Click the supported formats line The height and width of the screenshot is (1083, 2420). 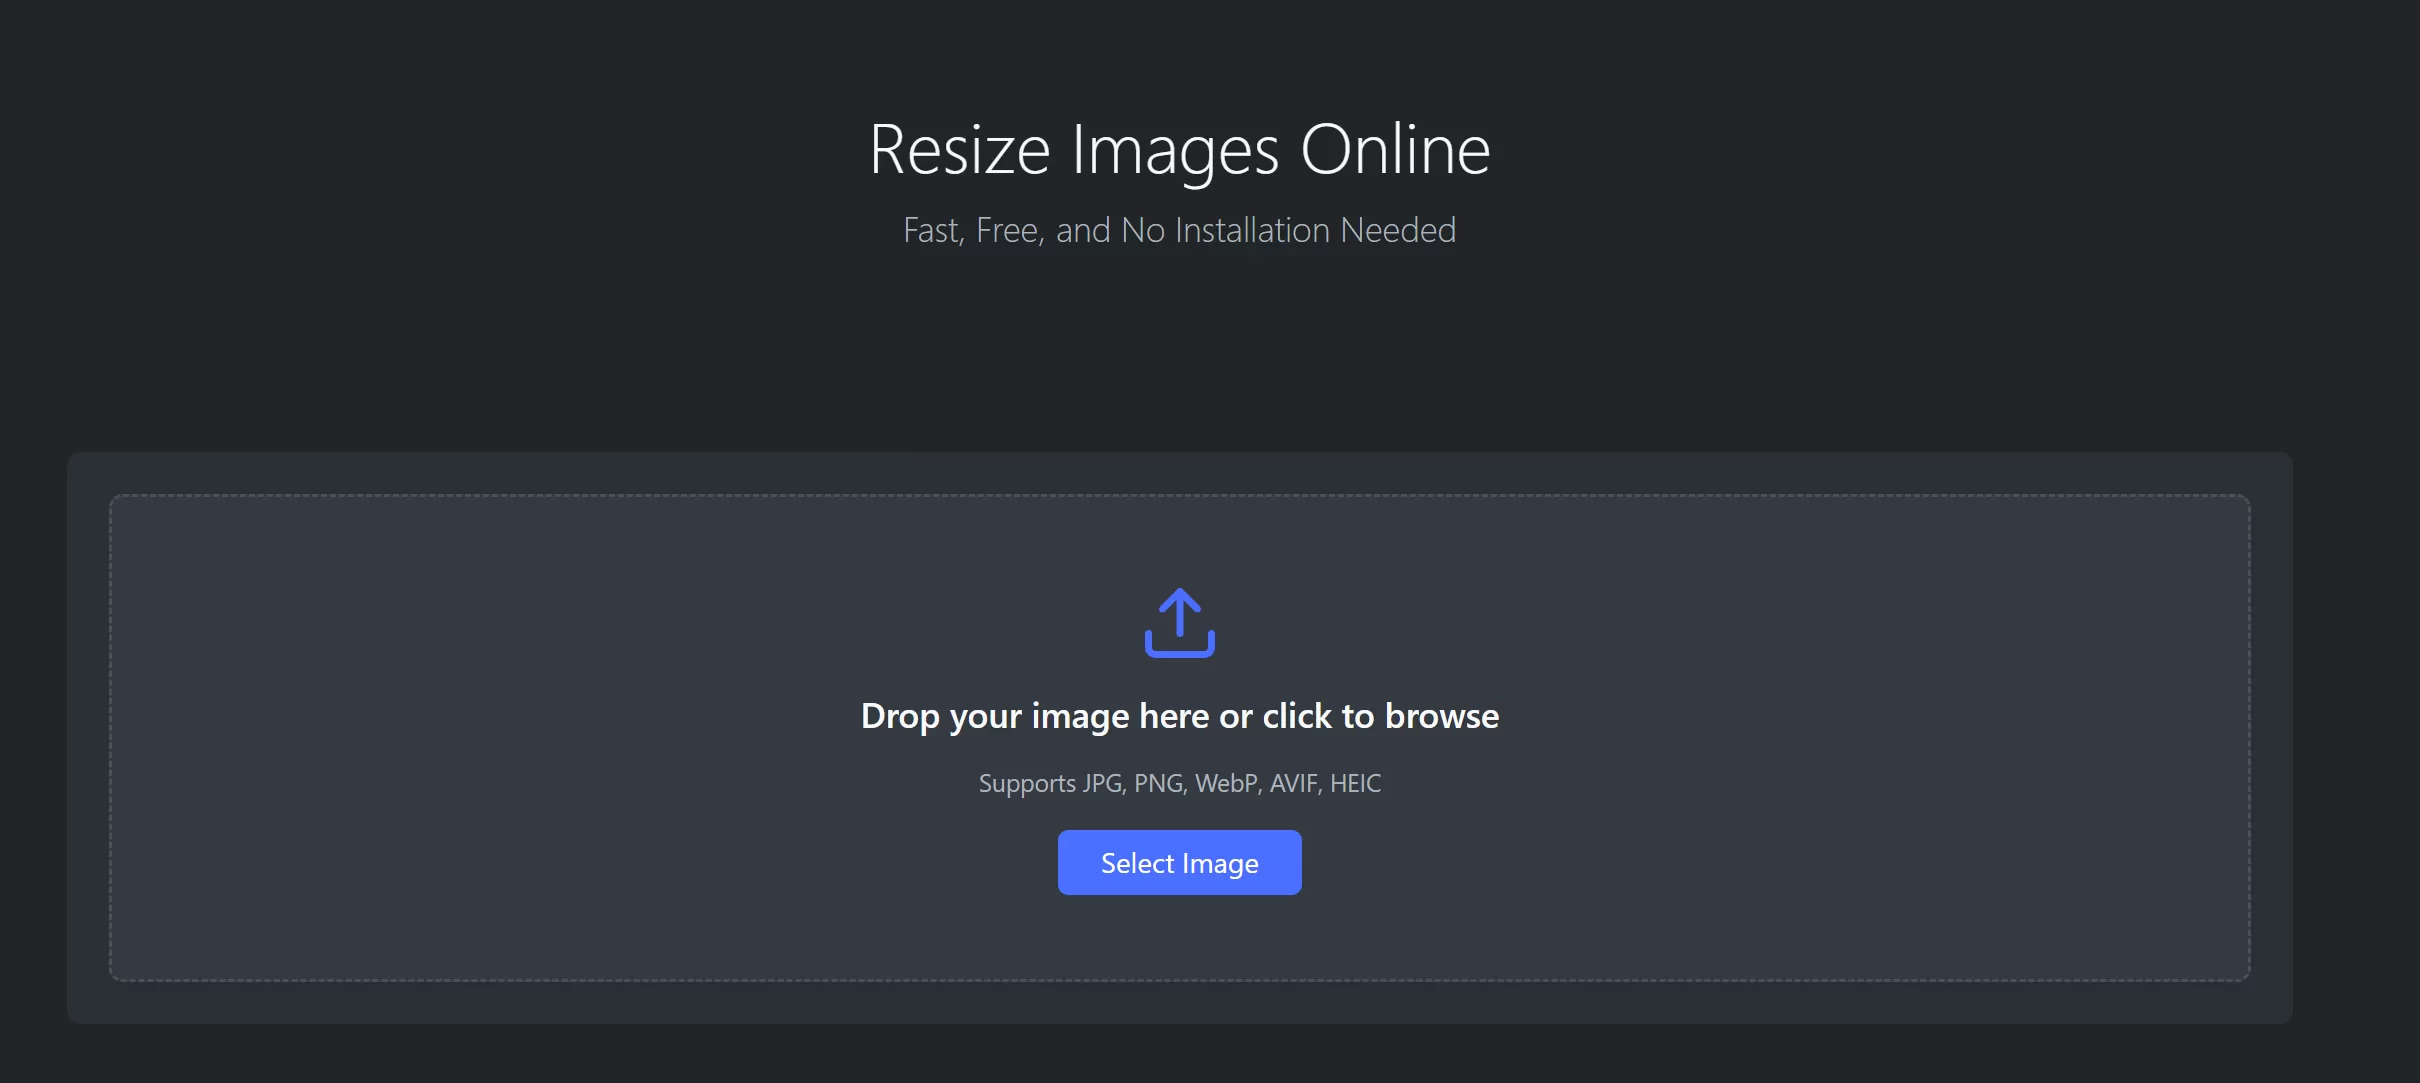(1179, 783)
